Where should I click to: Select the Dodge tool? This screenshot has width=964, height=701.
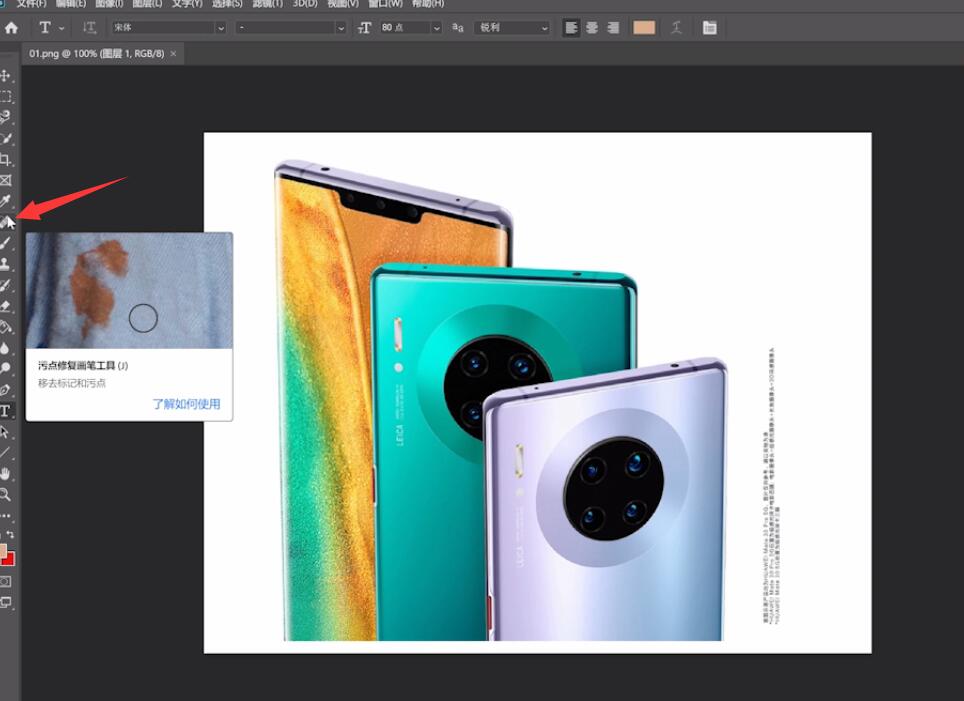(x=6, y=368)
